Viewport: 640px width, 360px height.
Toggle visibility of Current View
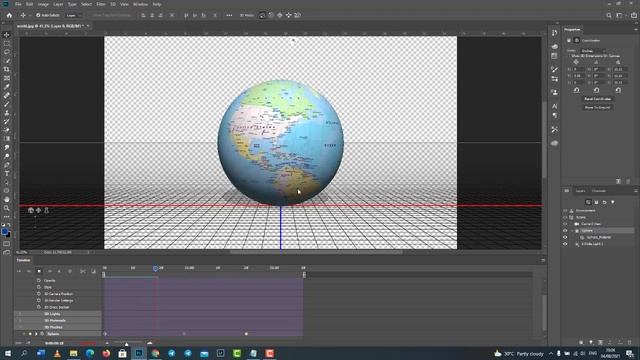point(565,224)
